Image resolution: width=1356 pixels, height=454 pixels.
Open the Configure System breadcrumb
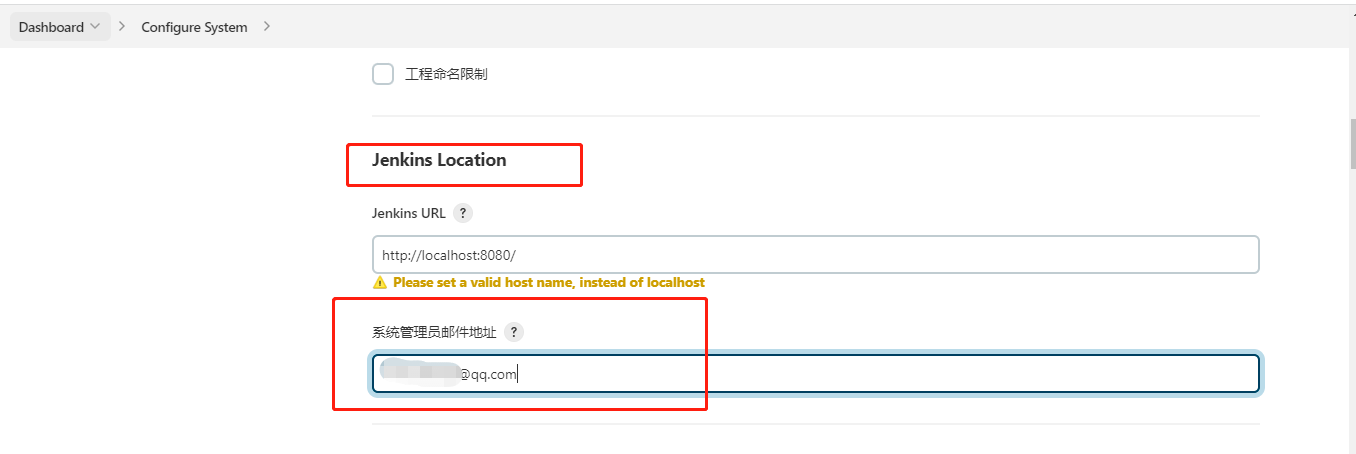click(194, 27)
